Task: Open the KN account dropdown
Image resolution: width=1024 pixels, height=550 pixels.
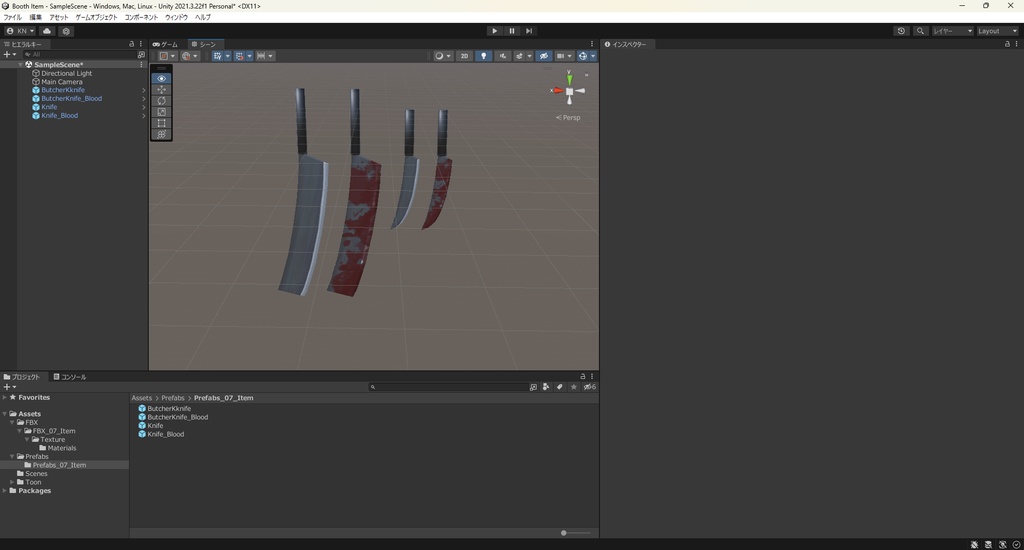Action: point(20,31)
